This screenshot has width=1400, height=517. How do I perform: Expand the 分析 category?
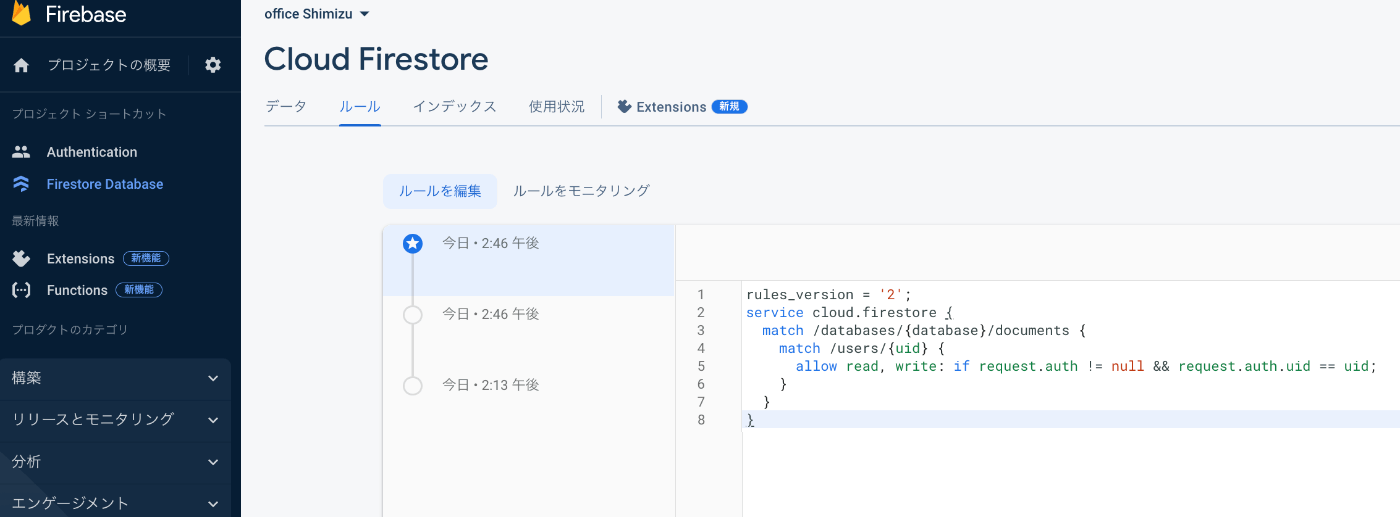tap(115, 462)
